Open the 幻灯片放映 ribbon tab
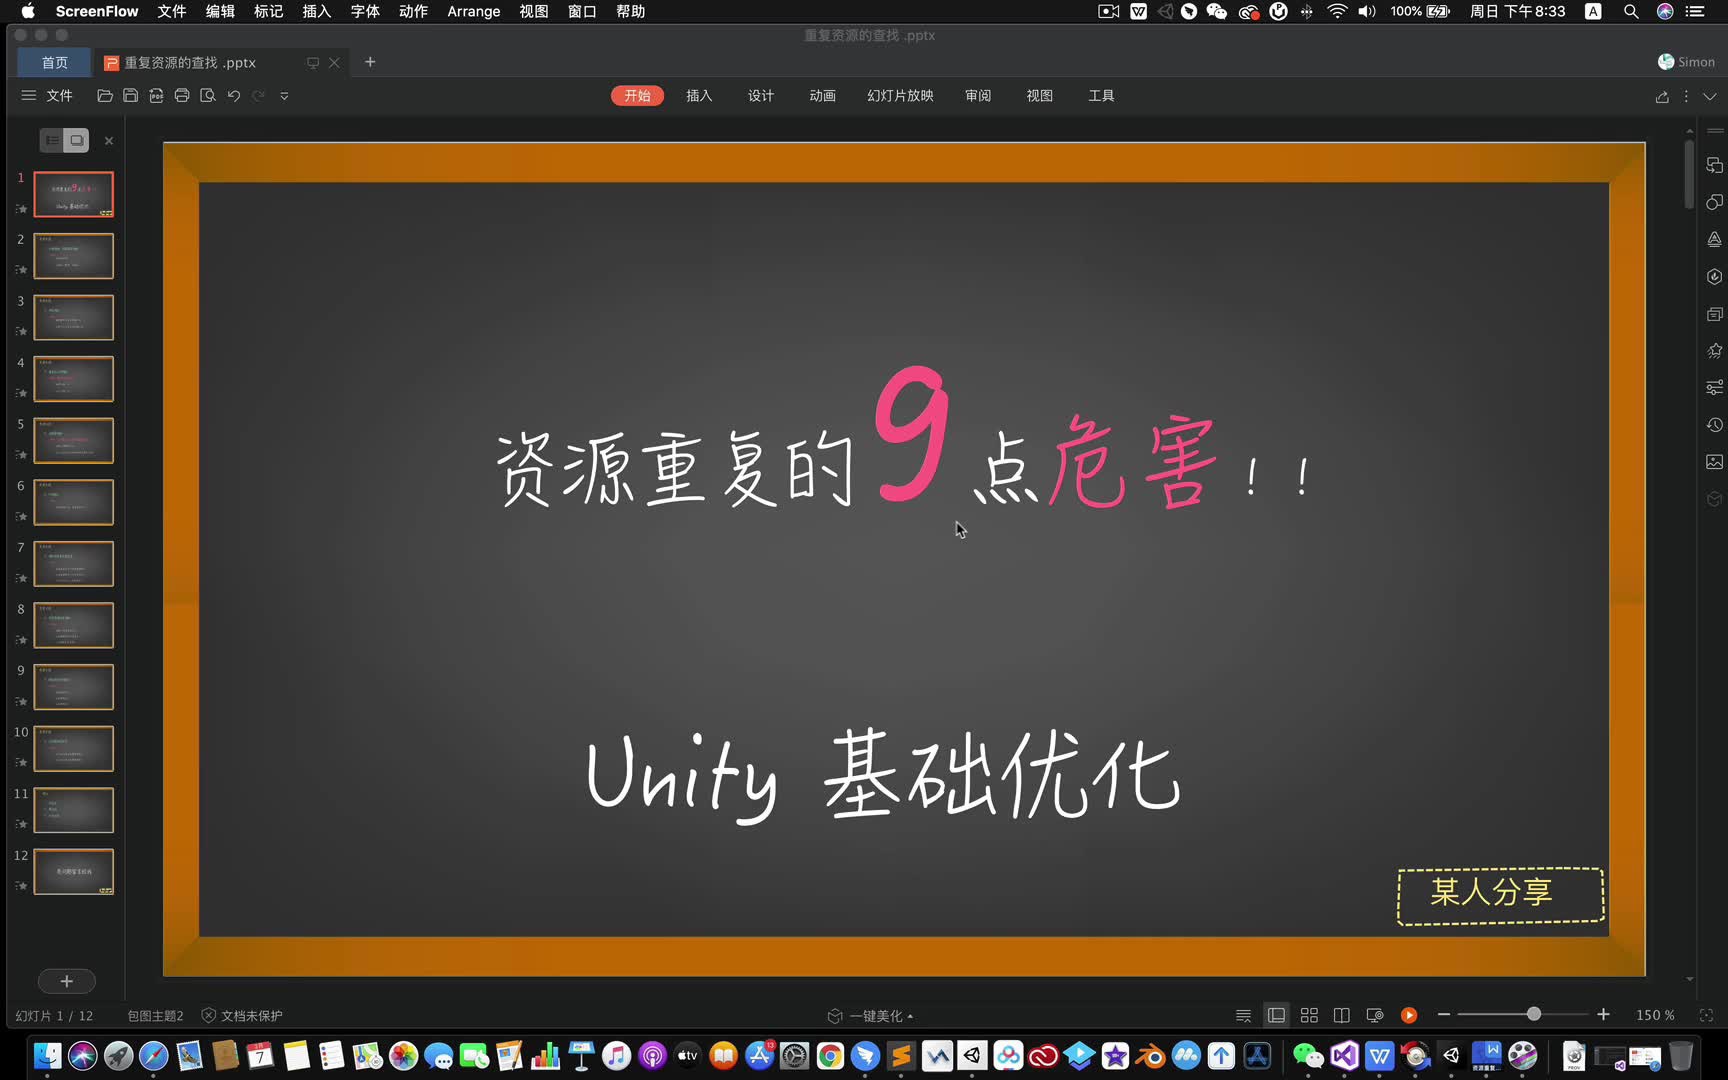This screenshot has width=1728, height=1080. (x=900, y=96)
